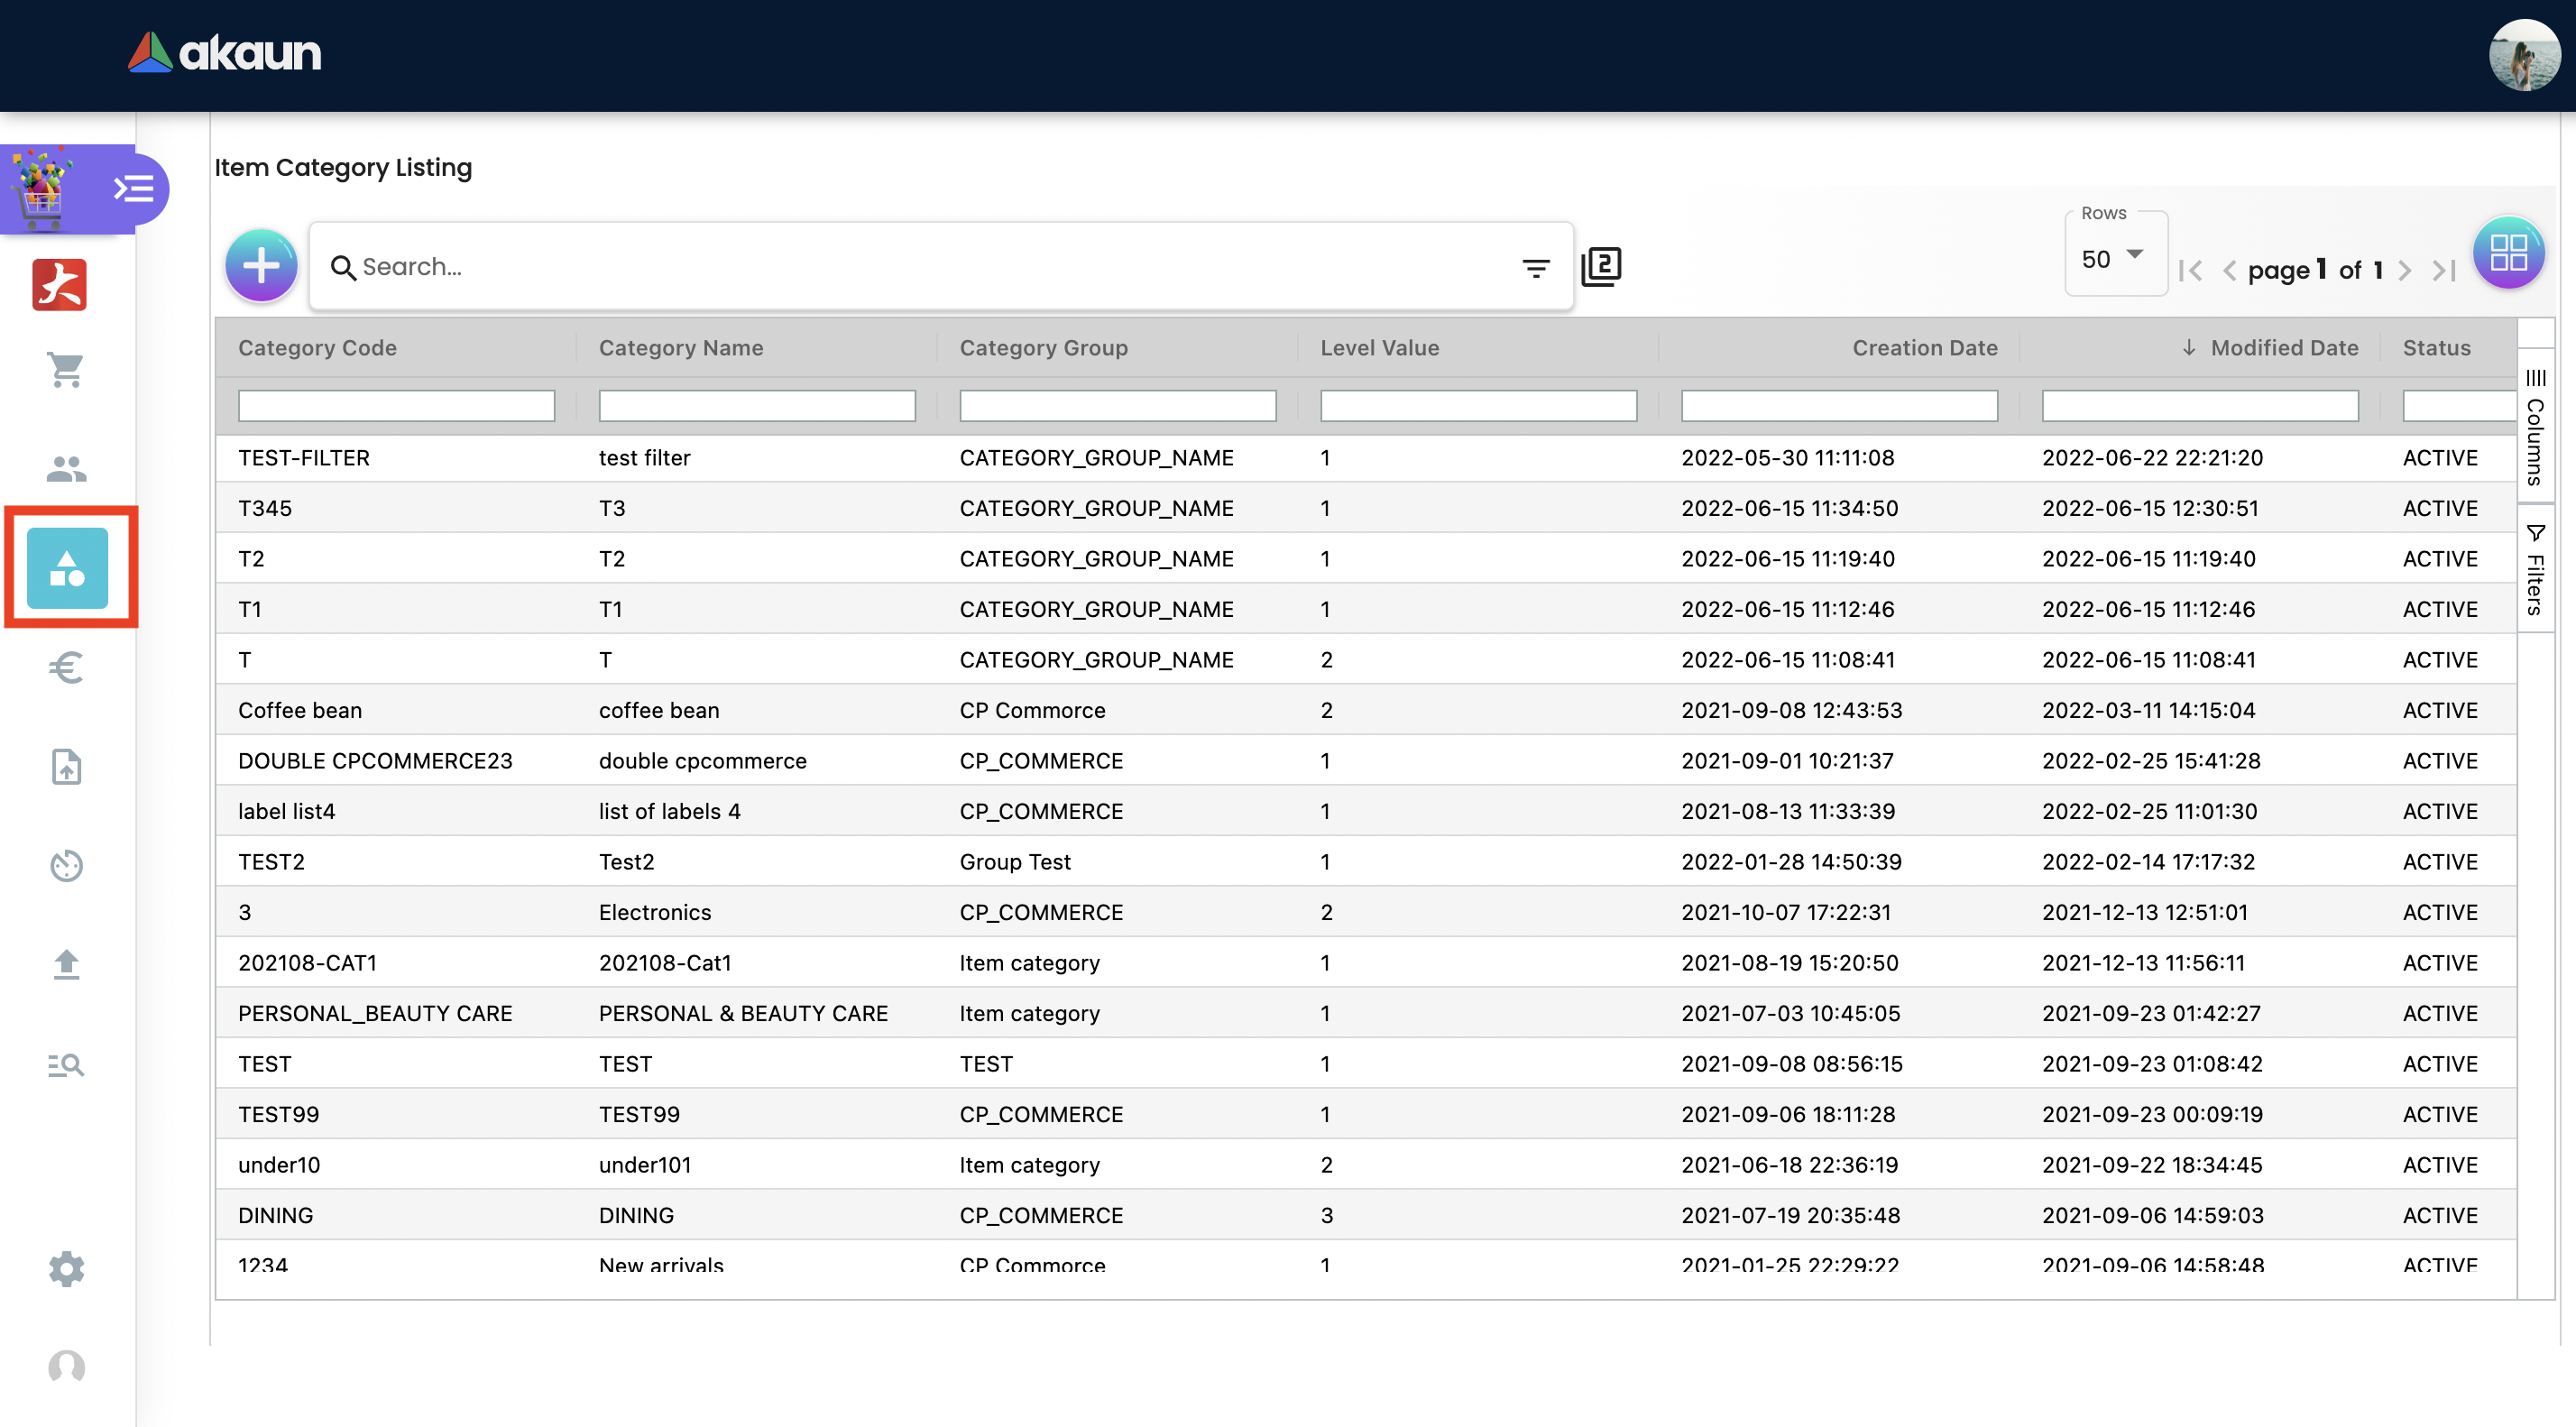The height and width of the screenshot is (1427, 2576).
Task: Open the settings gear in the sidebar
Action: click(66, 1268)
